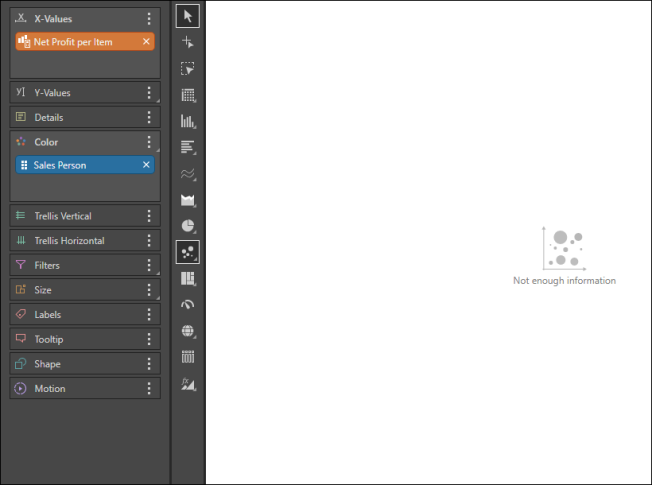Screen dimensions: 652x485
Task: Open the Filters zone options menu
Action: coord(149,265)
